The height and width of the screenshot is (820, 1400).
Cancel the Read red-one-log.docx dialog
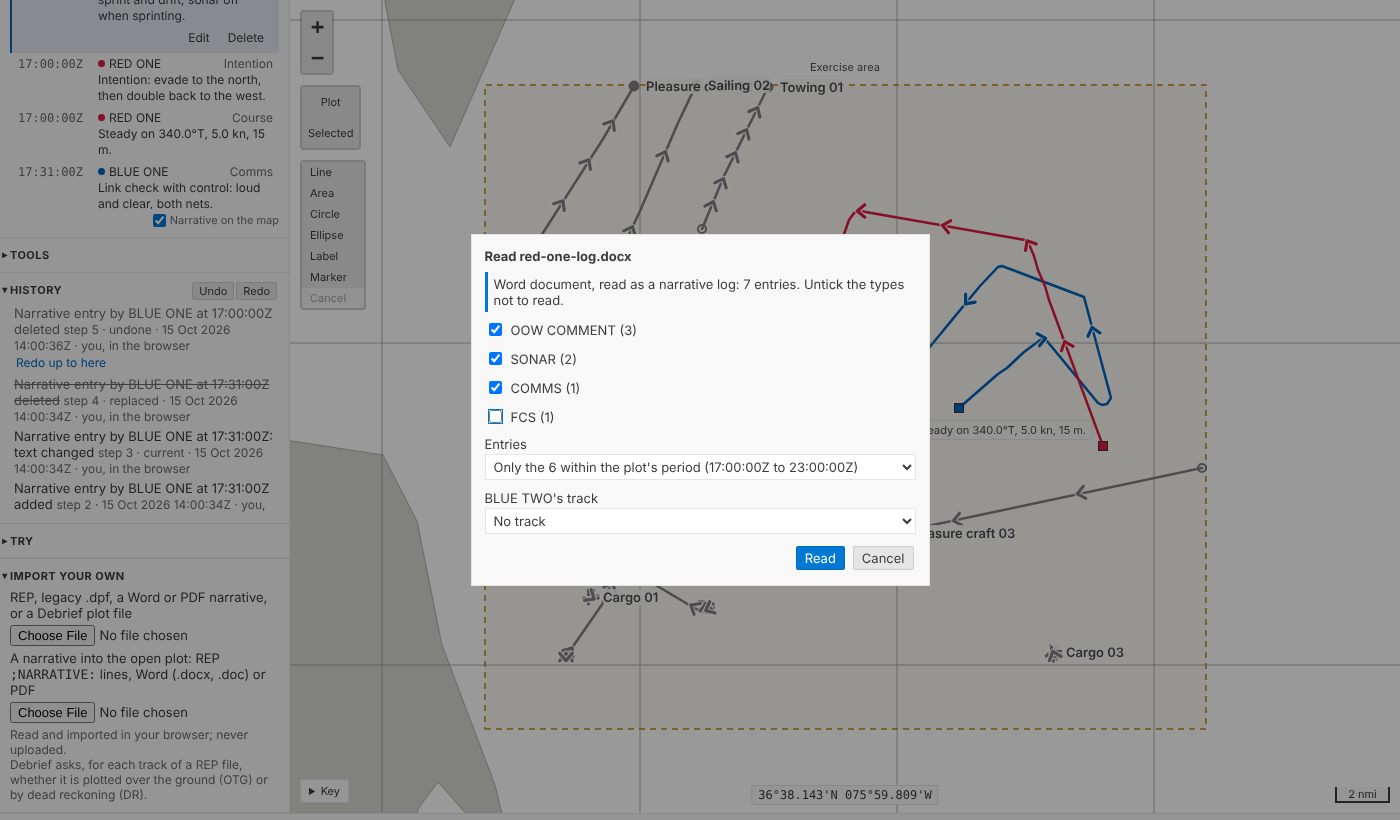pos(883,558)
